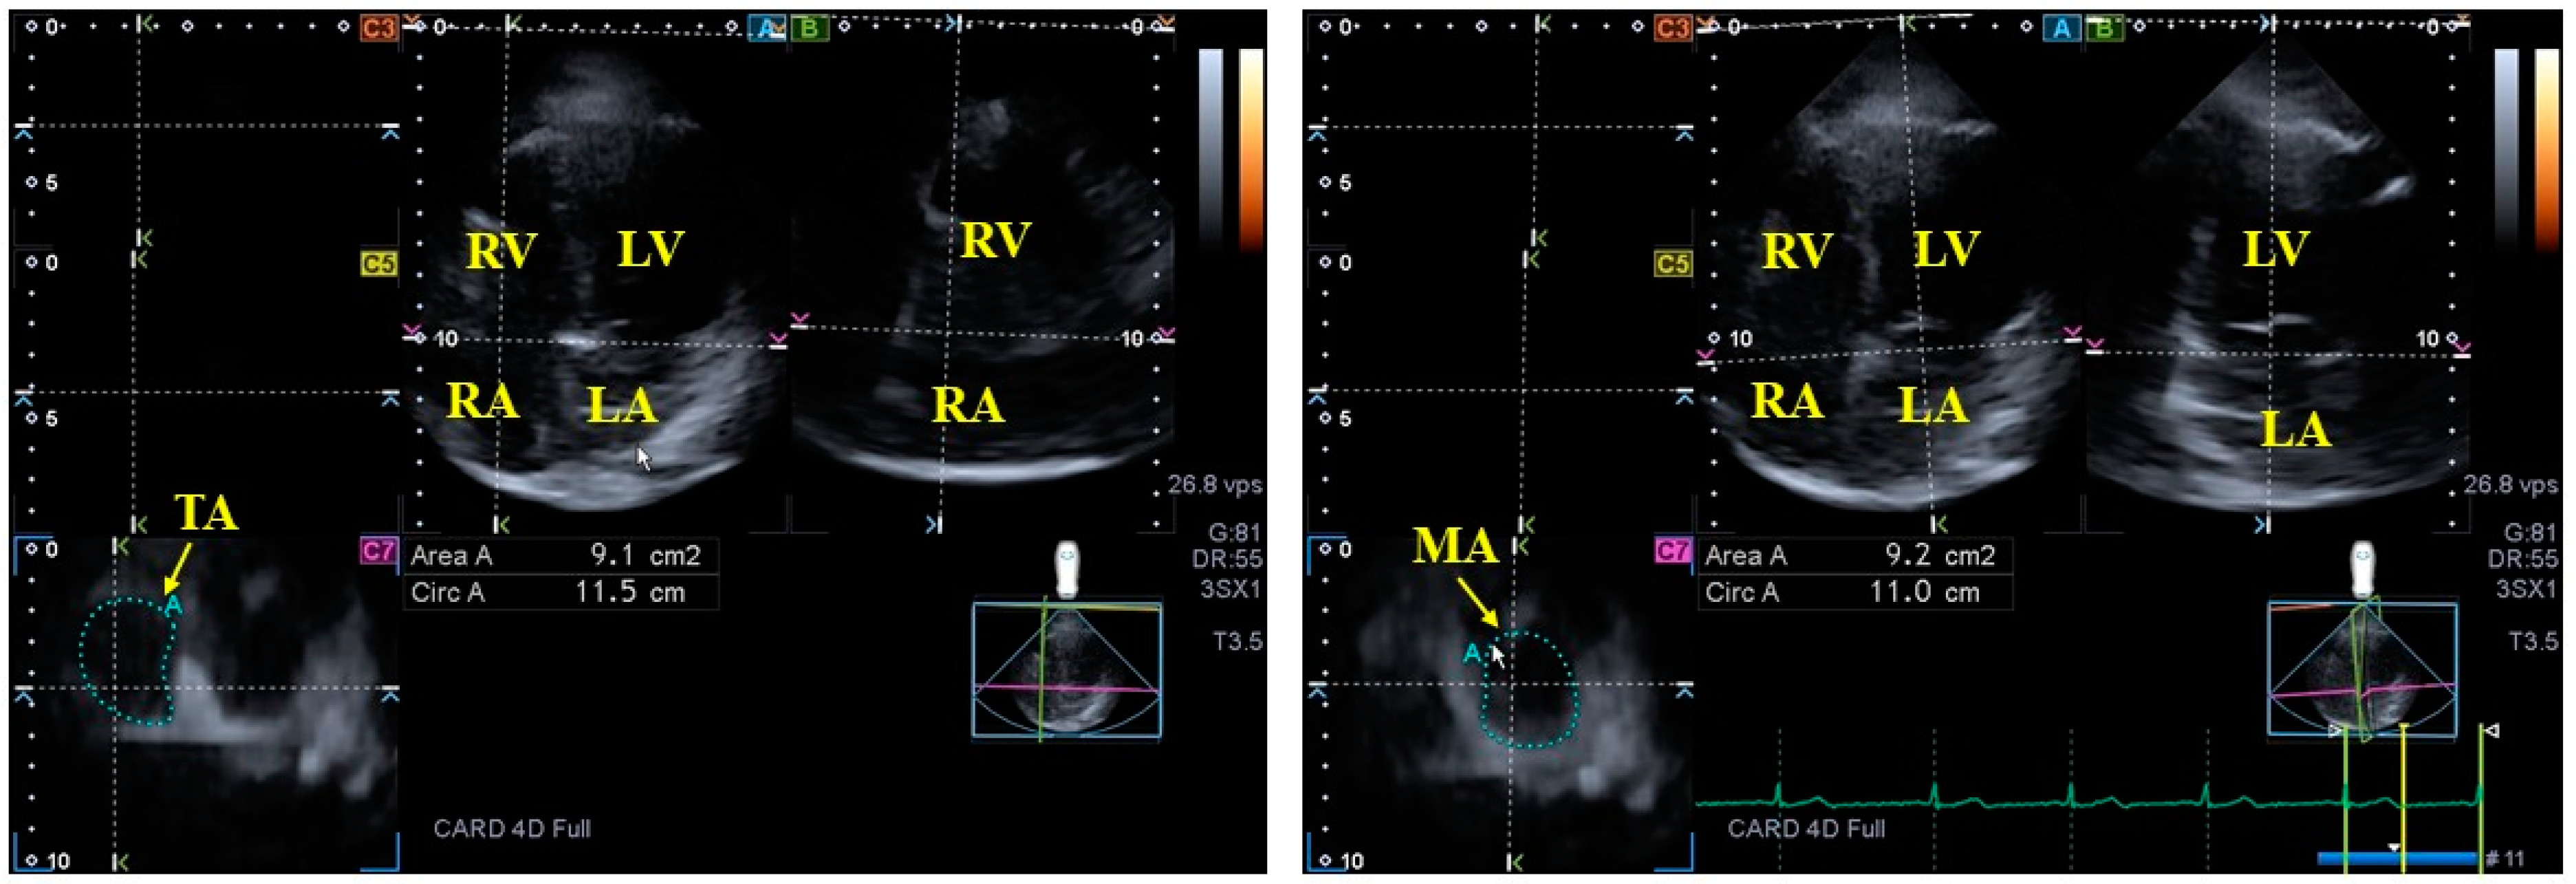This screenshot has height=884, width=2576.
Task: Click the magenta C7 plane label in left panel
Action: (x=378, y=551)
